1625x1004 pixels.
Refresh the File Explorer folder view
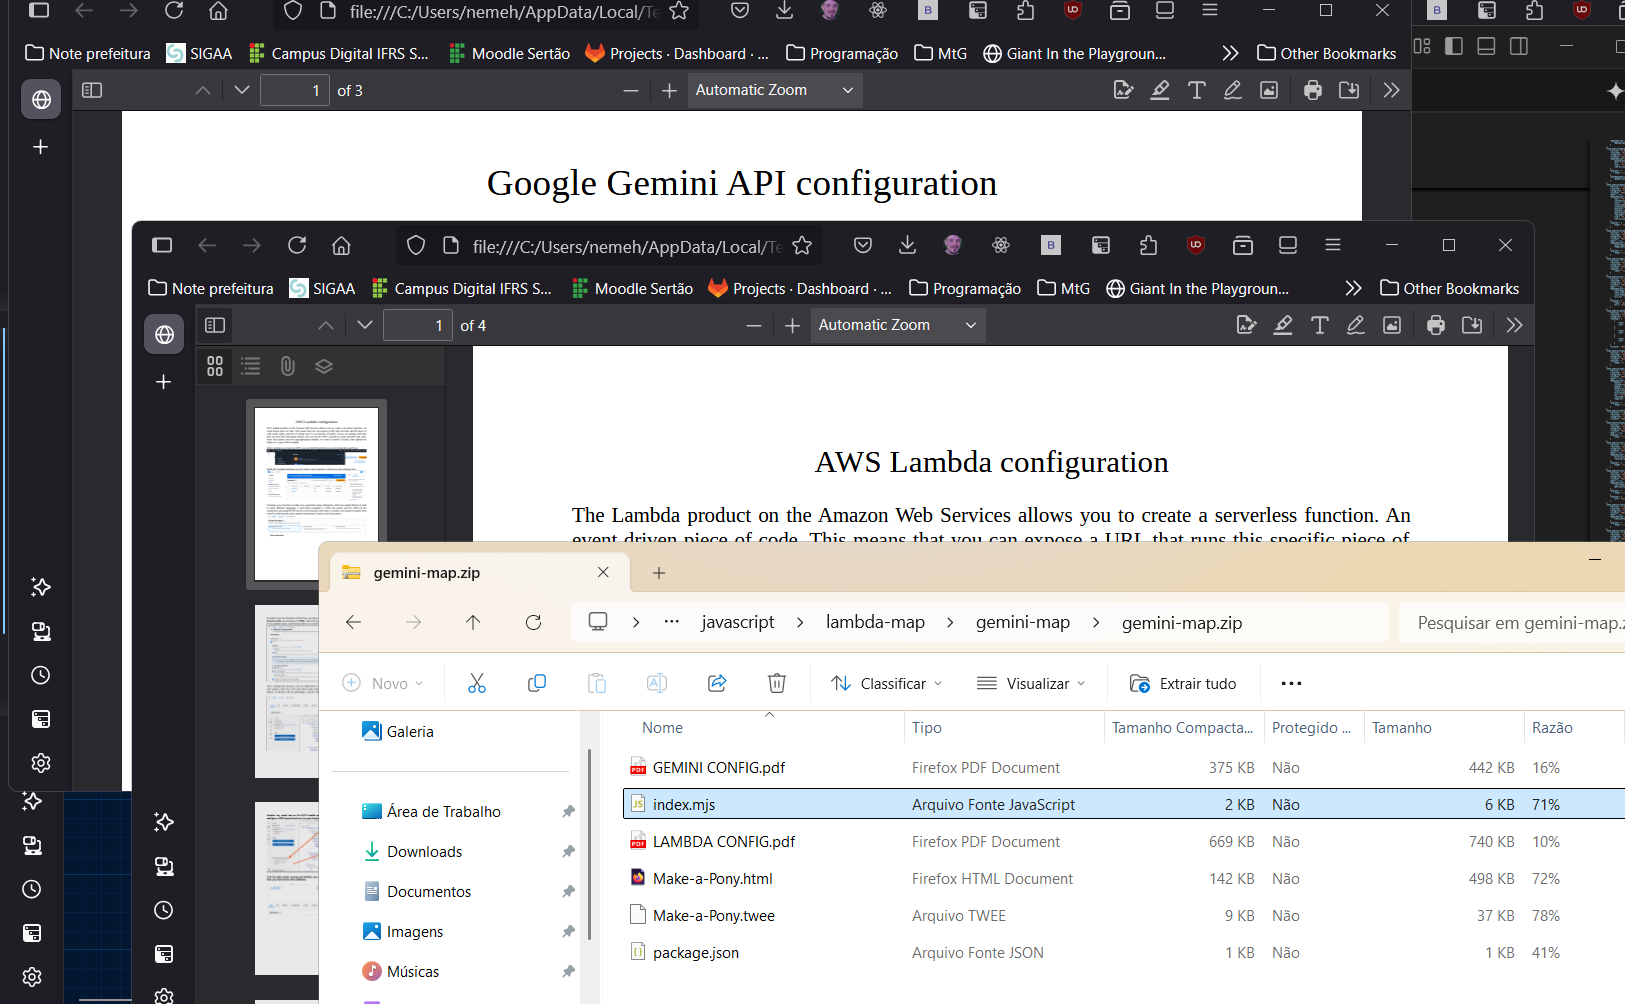(x=533, y=622)
